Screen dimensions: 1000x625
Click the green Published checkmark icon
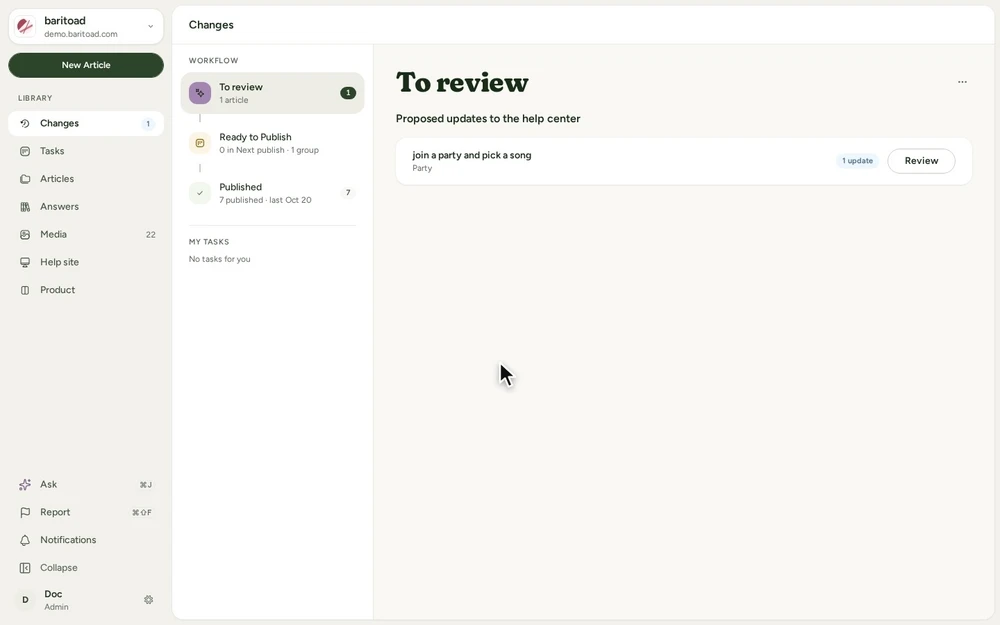[200, 193]
